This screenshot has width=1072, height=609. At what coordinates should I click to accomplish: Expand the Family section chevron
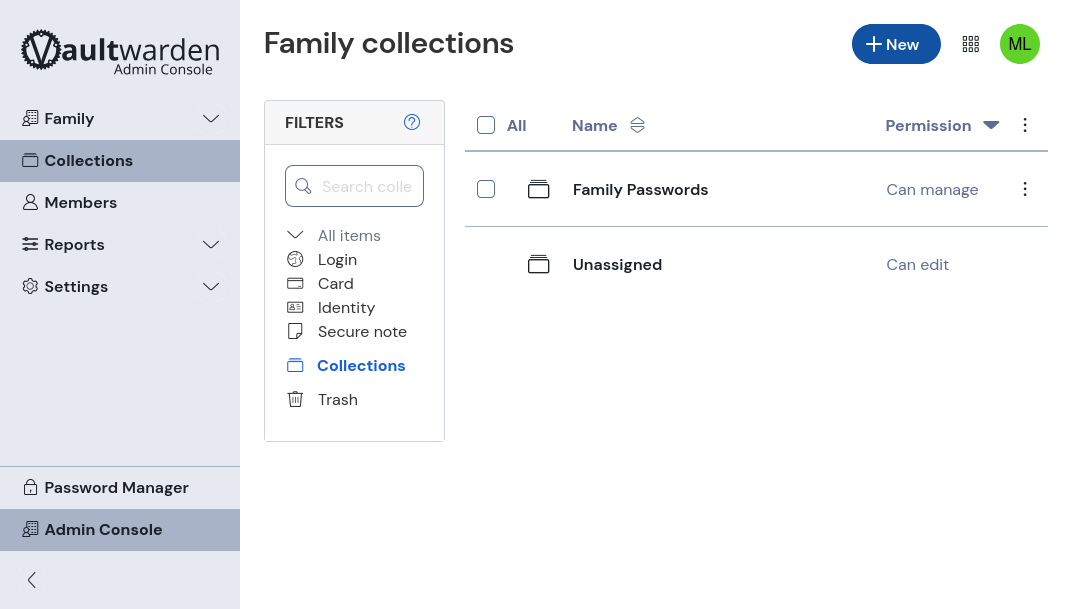(211, 119)
